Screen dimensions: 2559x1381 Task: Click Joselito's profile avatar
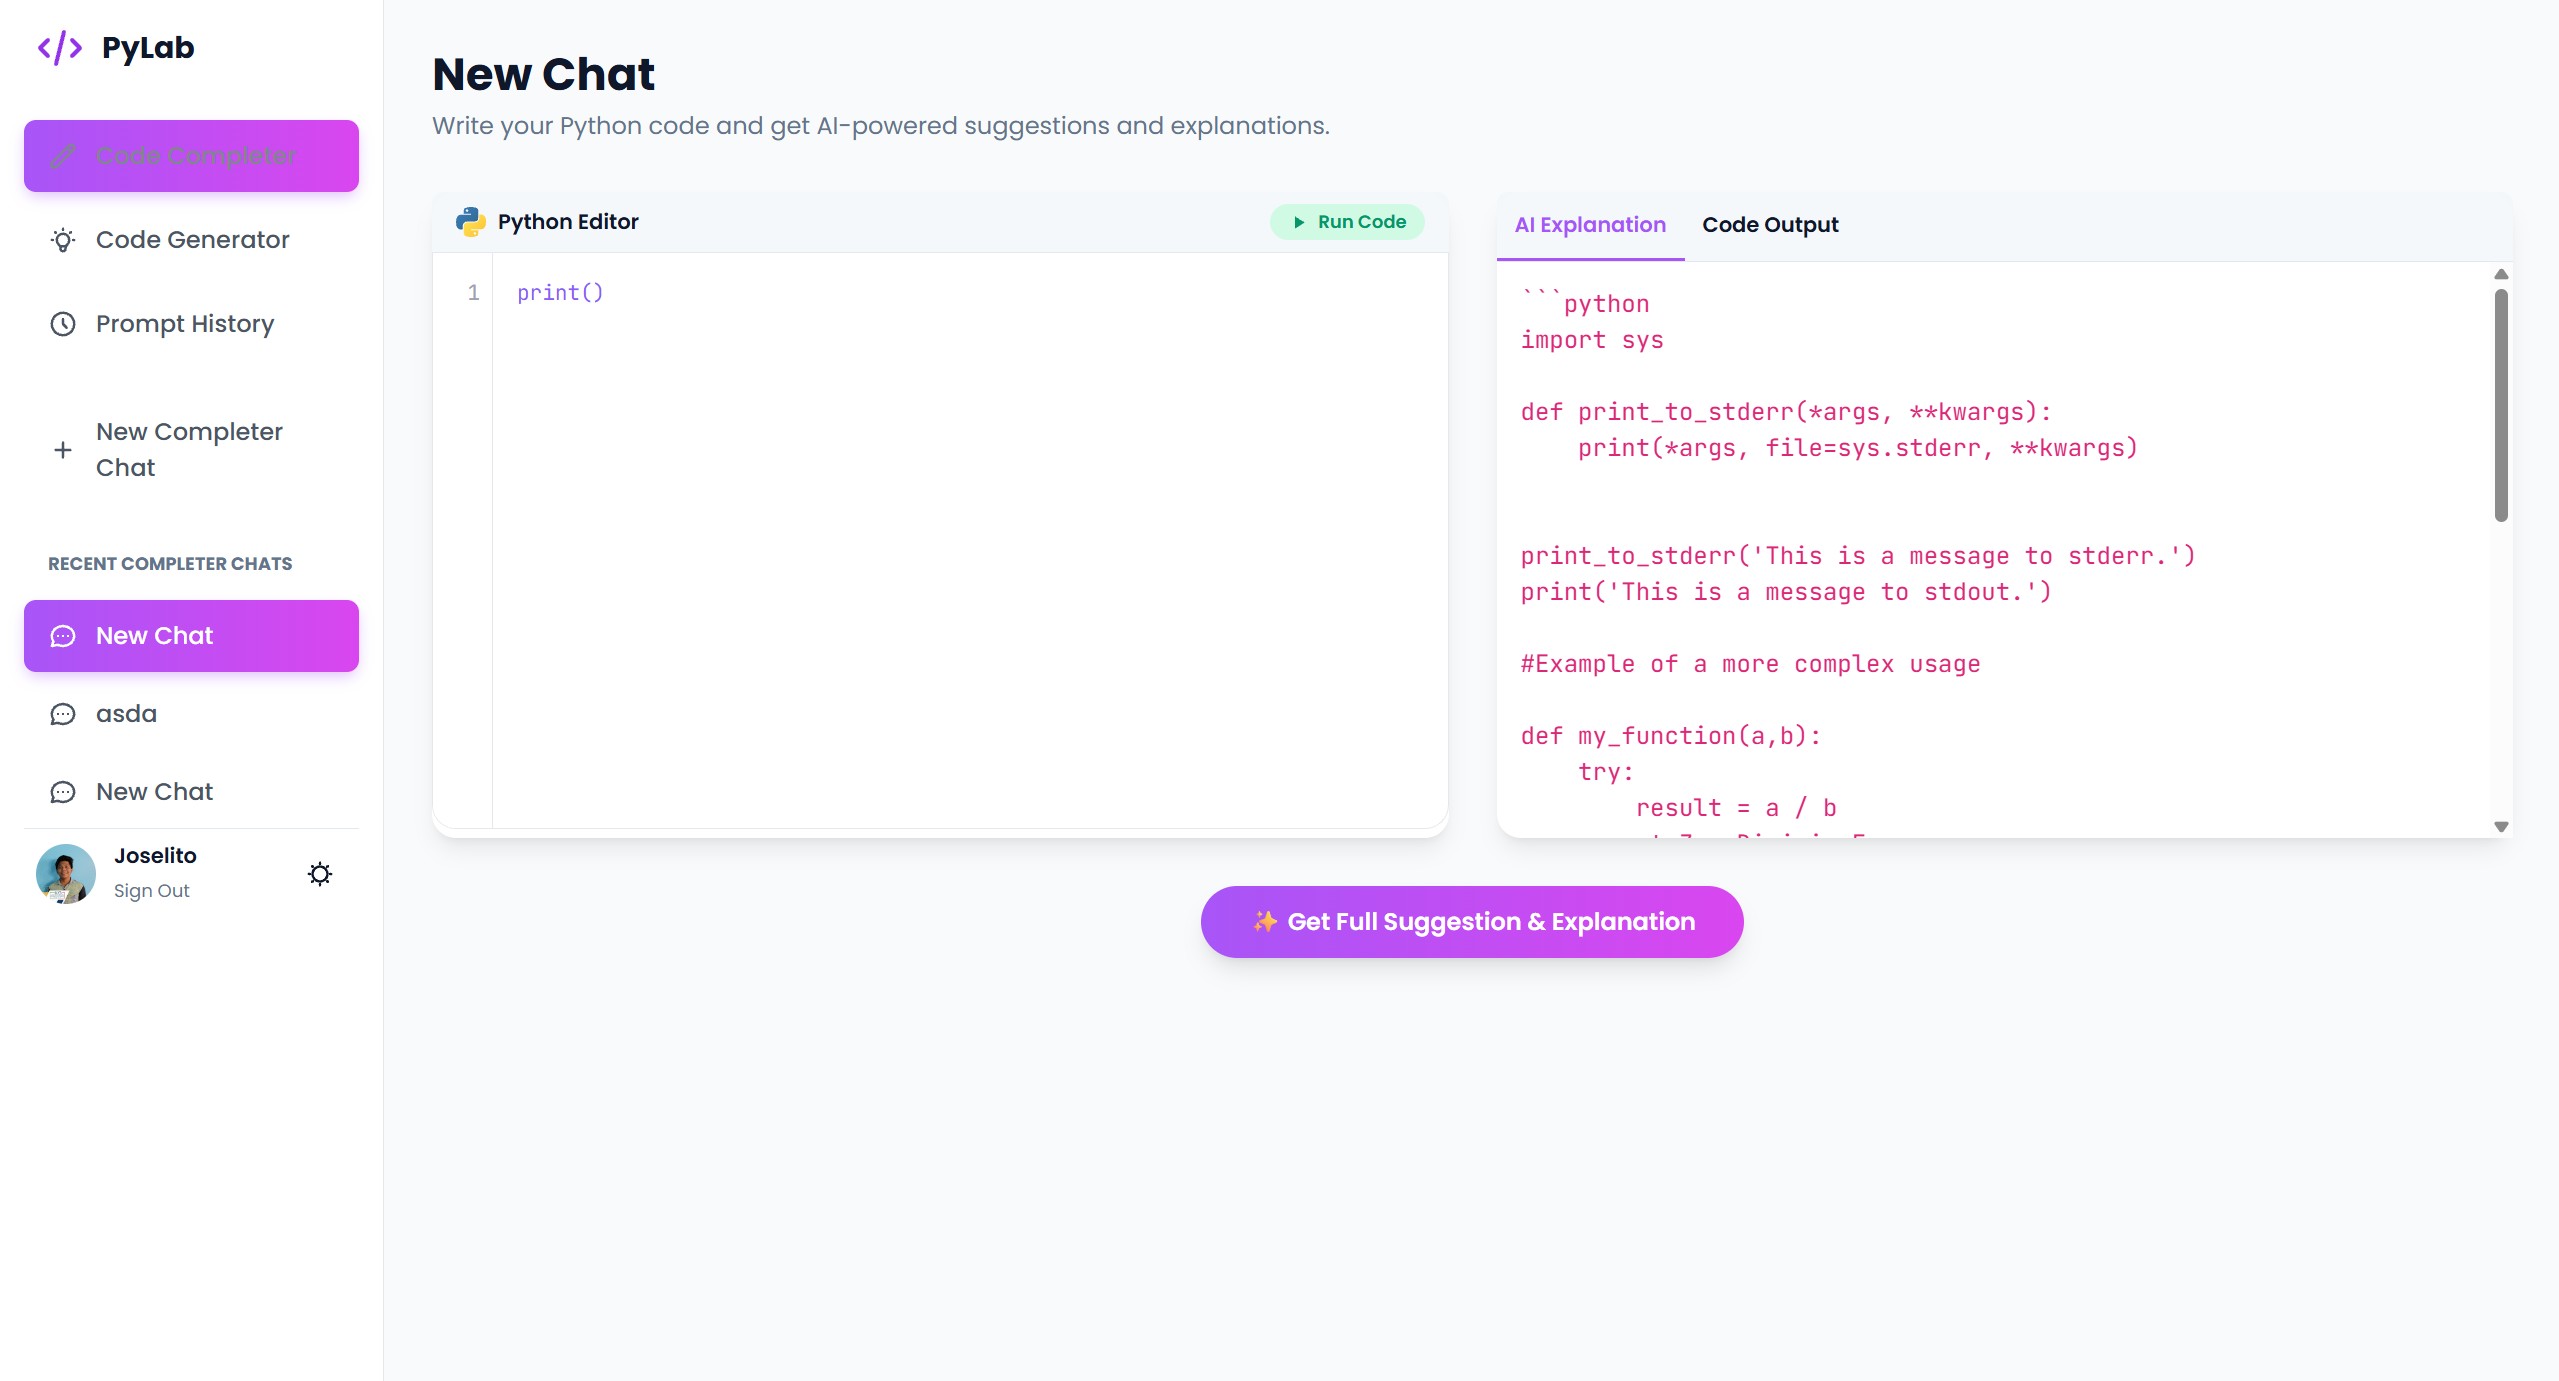point(66,873)
